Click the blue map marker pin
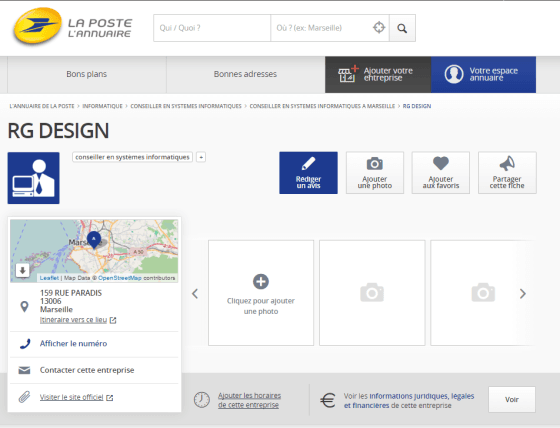 pyautogui.click(x=94, y=239)
